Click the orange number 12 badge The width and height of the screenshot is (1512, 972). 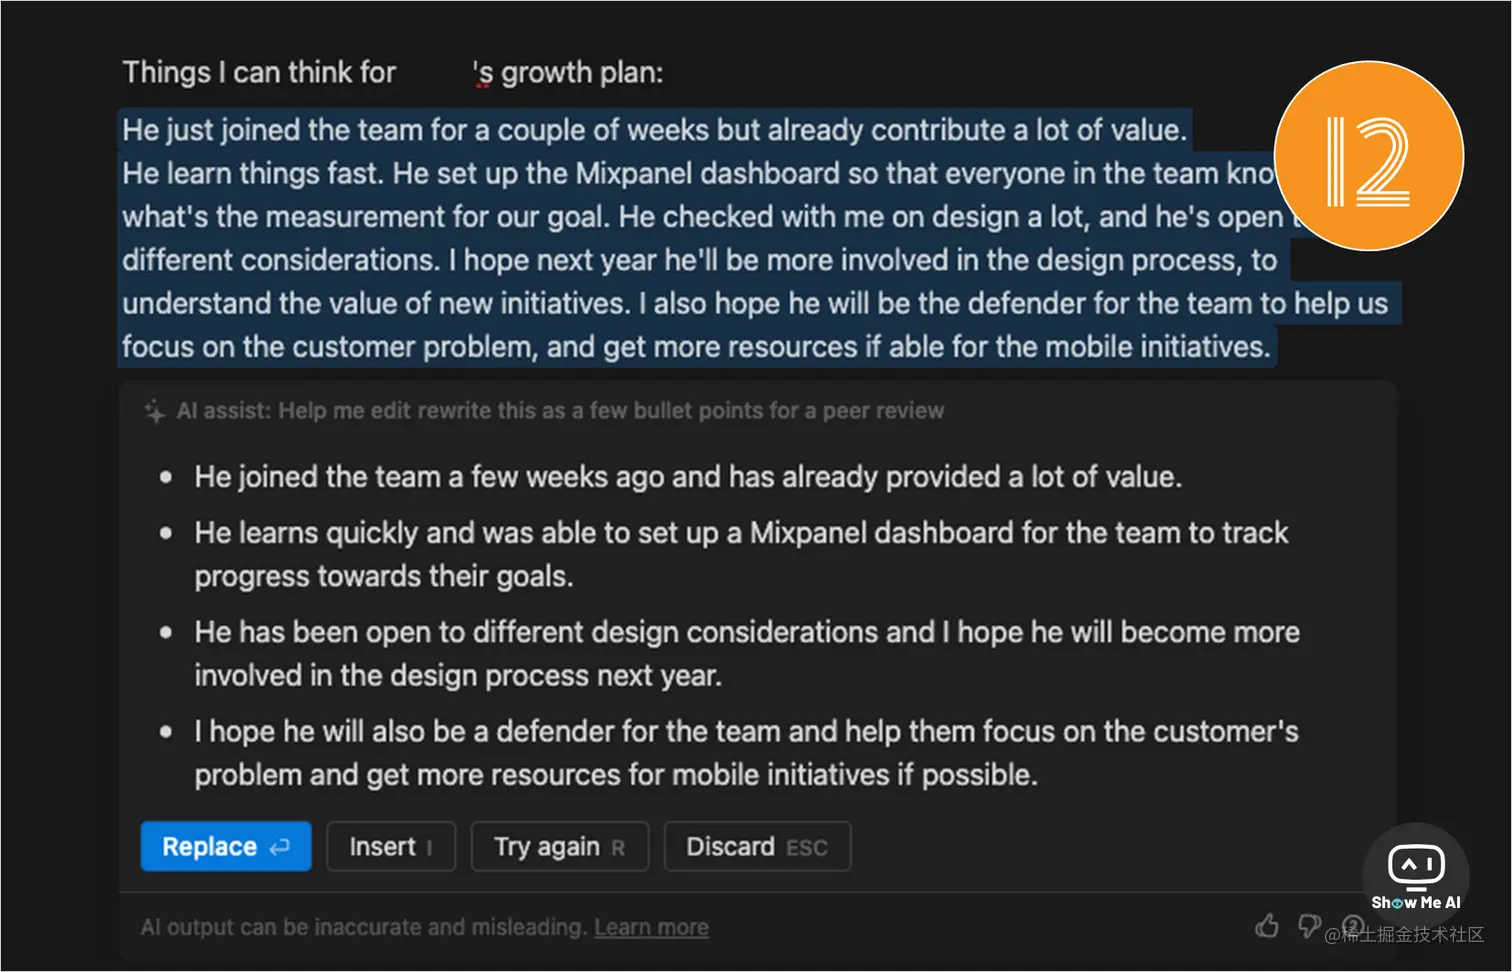pos(1368,156)
